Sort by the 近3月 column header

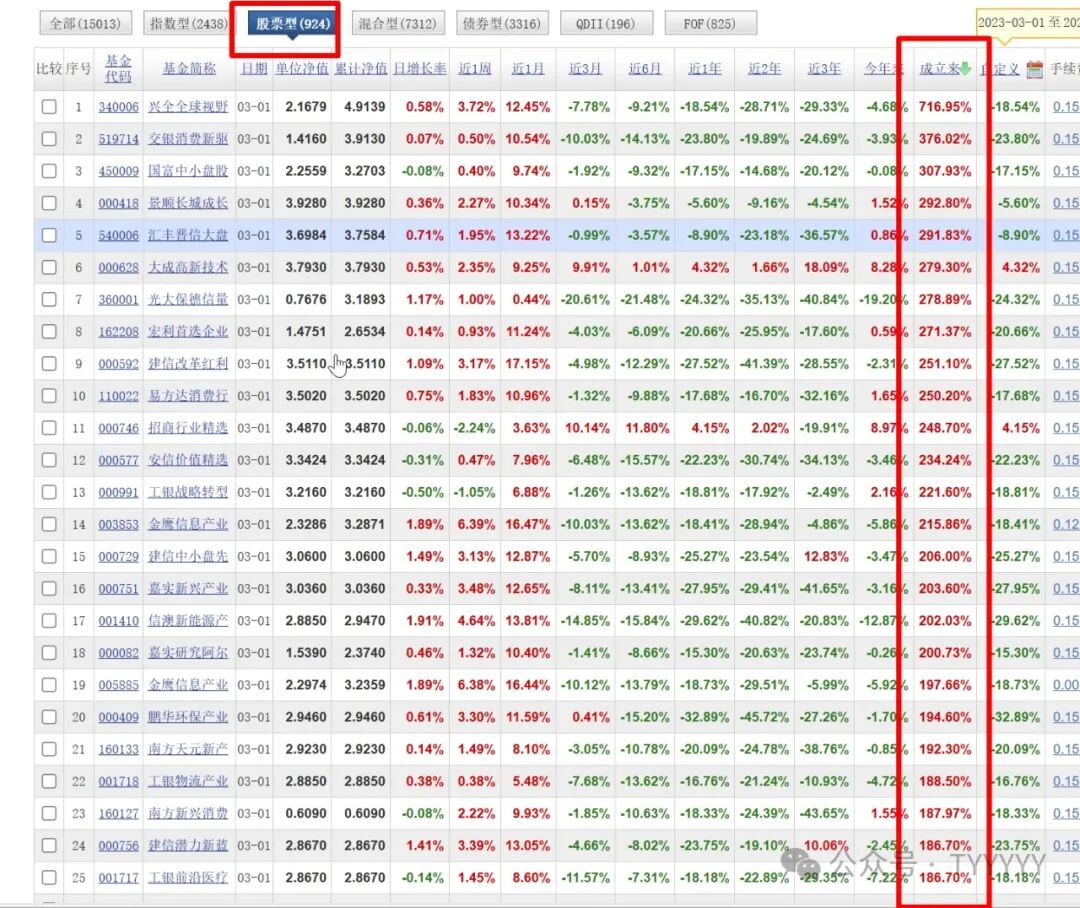pos(585,69)
